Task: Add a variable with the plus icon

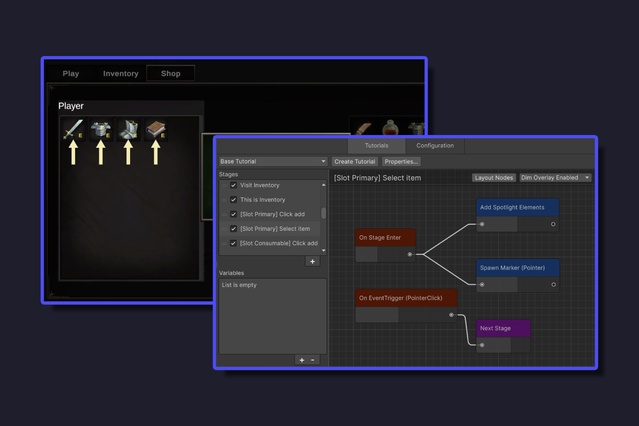Action: coord(302,360)
